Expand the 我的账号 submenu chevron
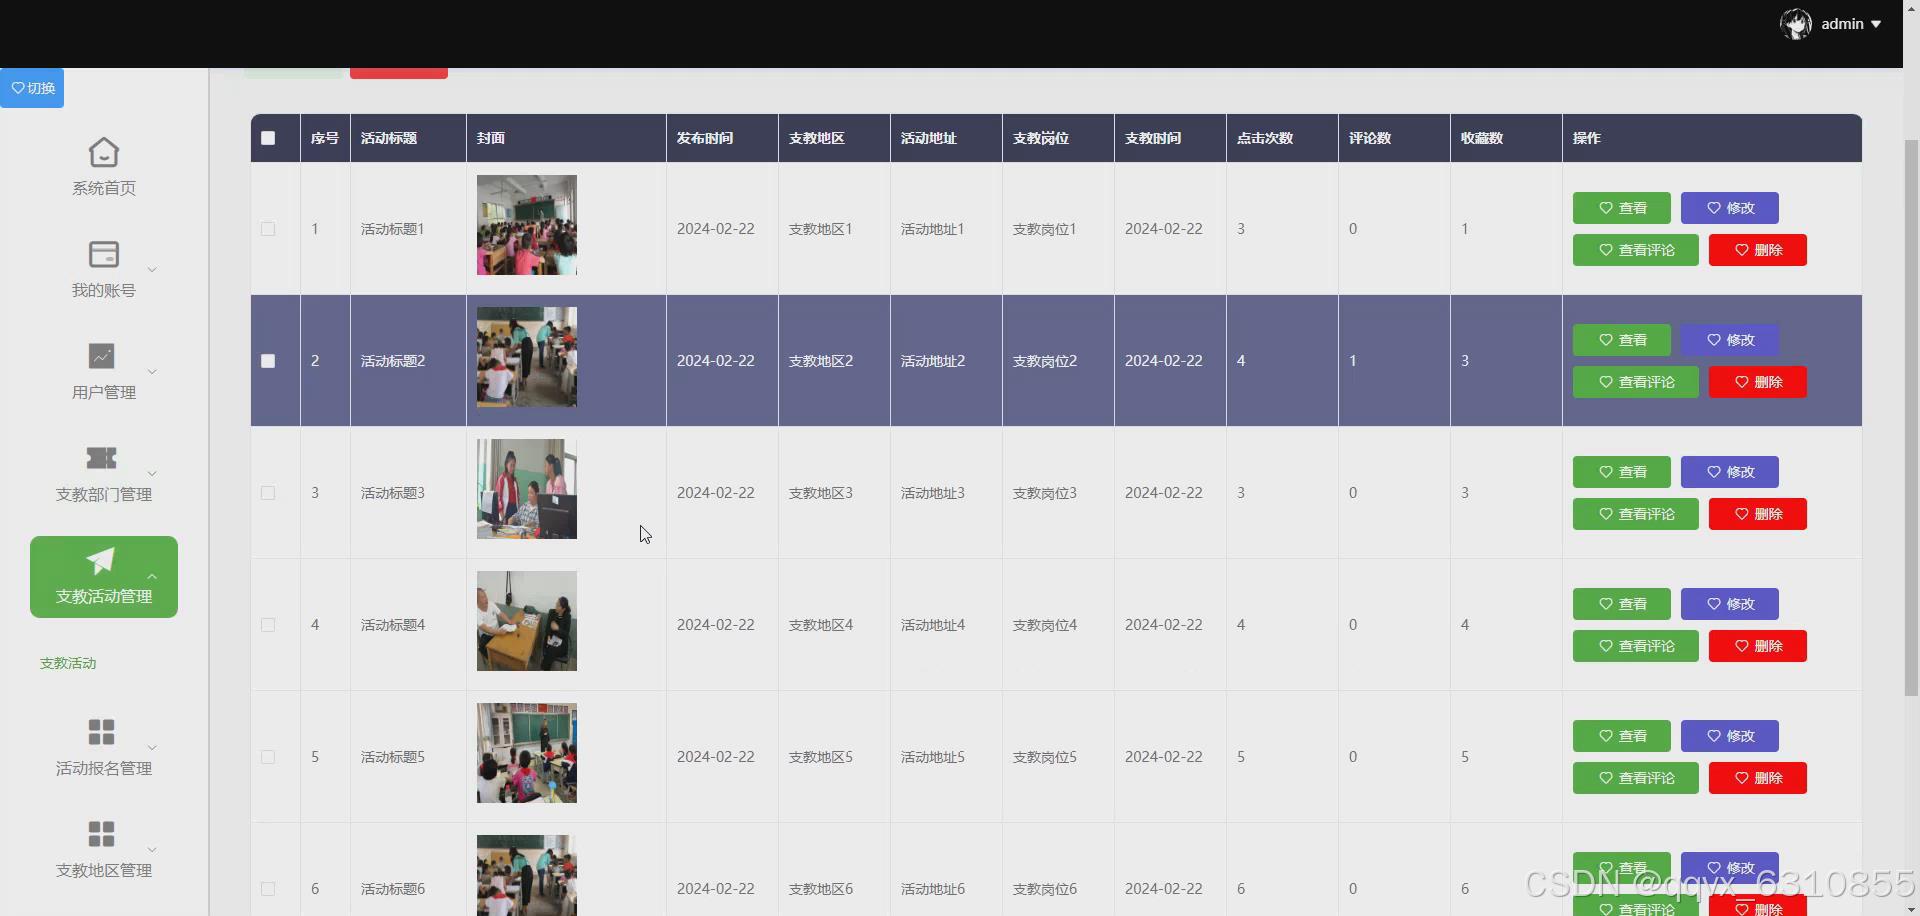 tap(152, 270)
